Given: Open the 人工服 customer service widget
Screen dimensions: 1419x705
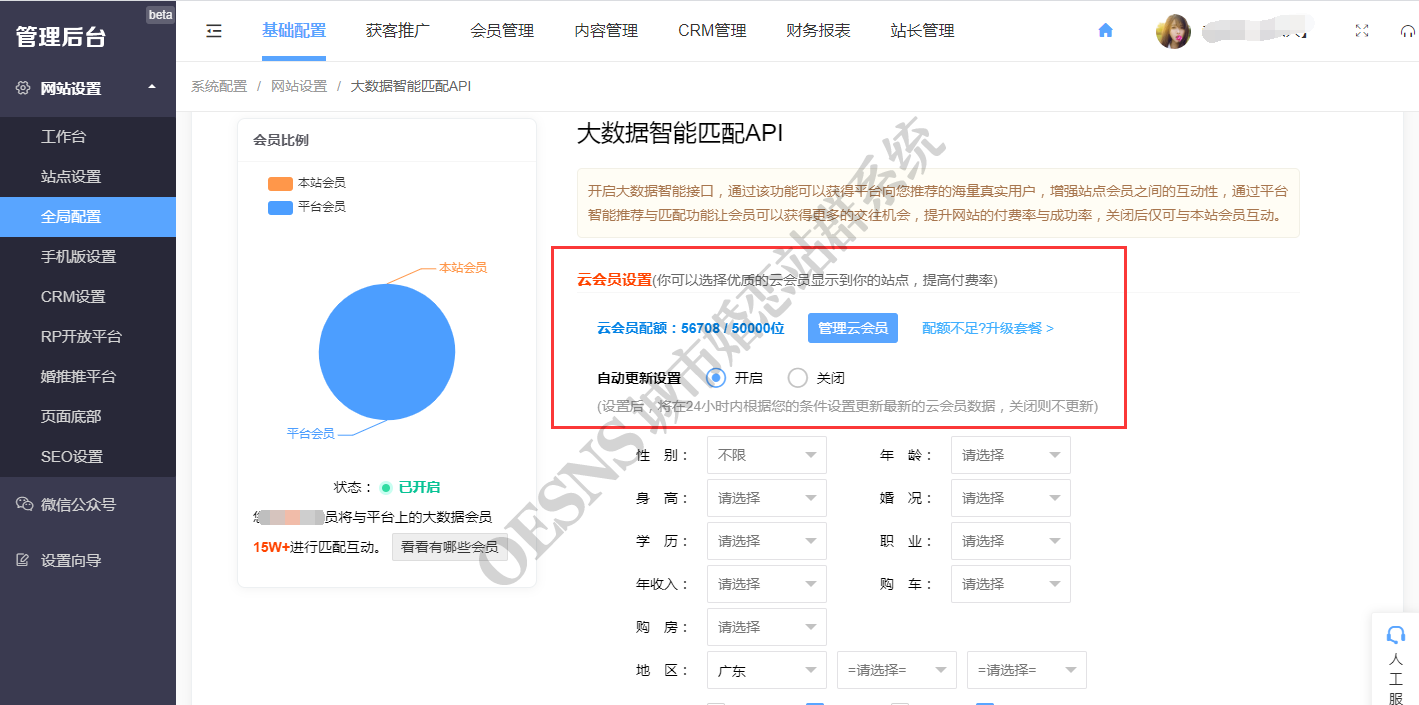Looking at the screenshot, I should 1396,660.
